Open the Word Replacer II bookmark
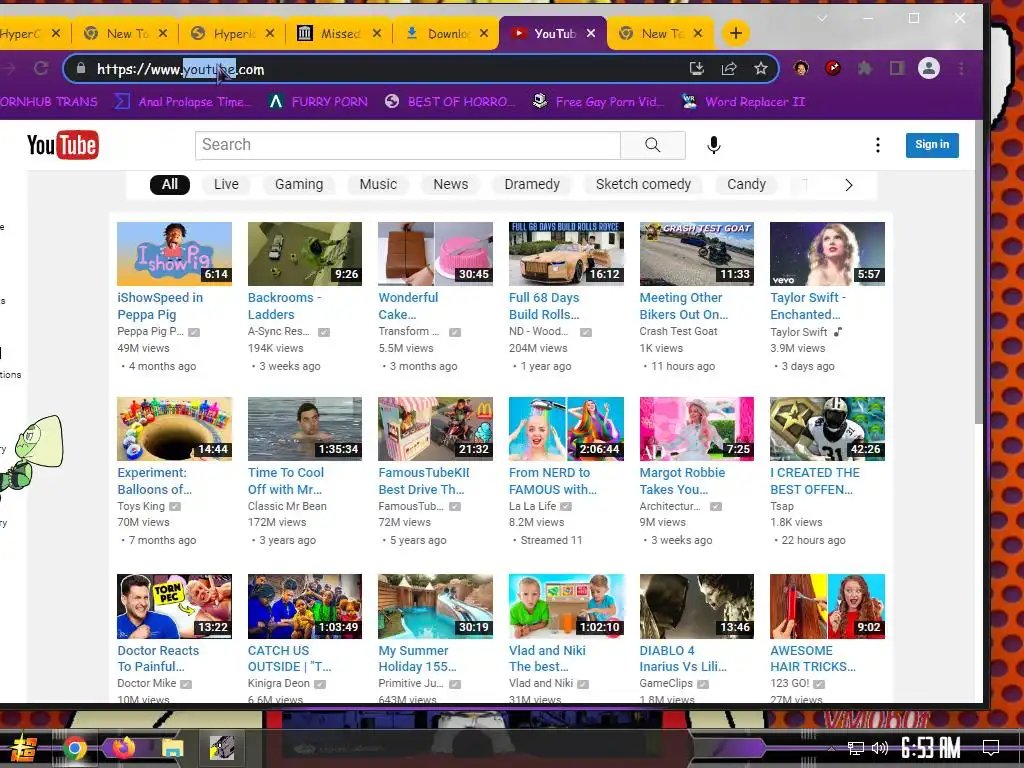 pos(744,102)
